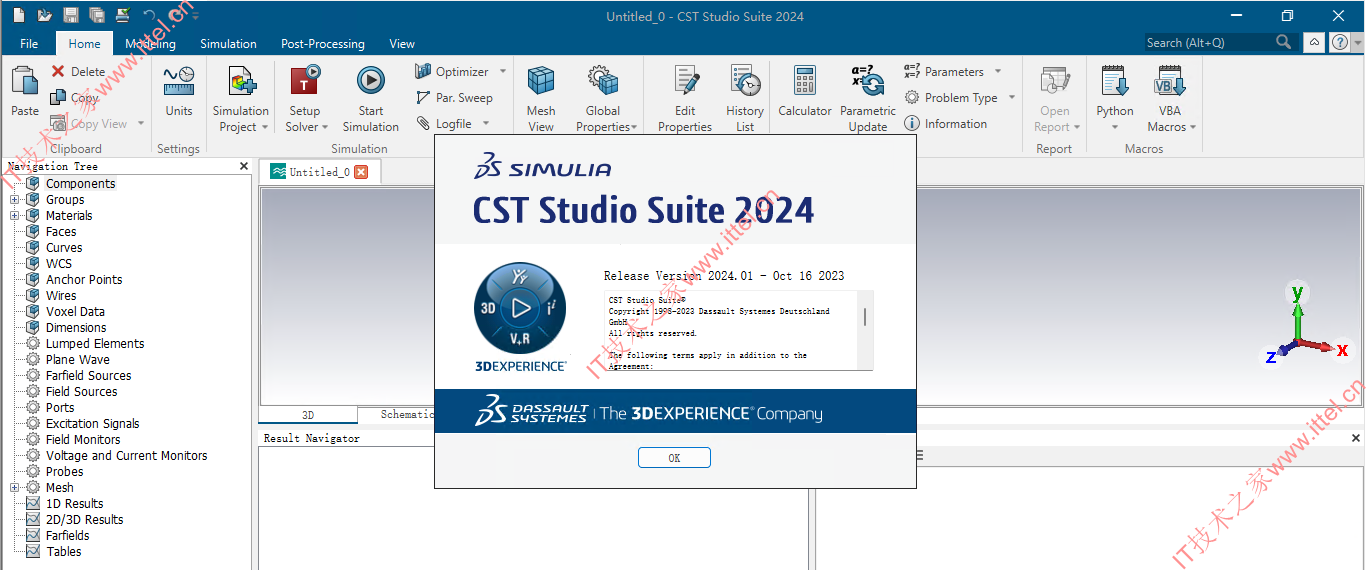Open the Setup Solver dropdown arrow
The height and width of the screenshot is (570, 1366).
point(326,128)
